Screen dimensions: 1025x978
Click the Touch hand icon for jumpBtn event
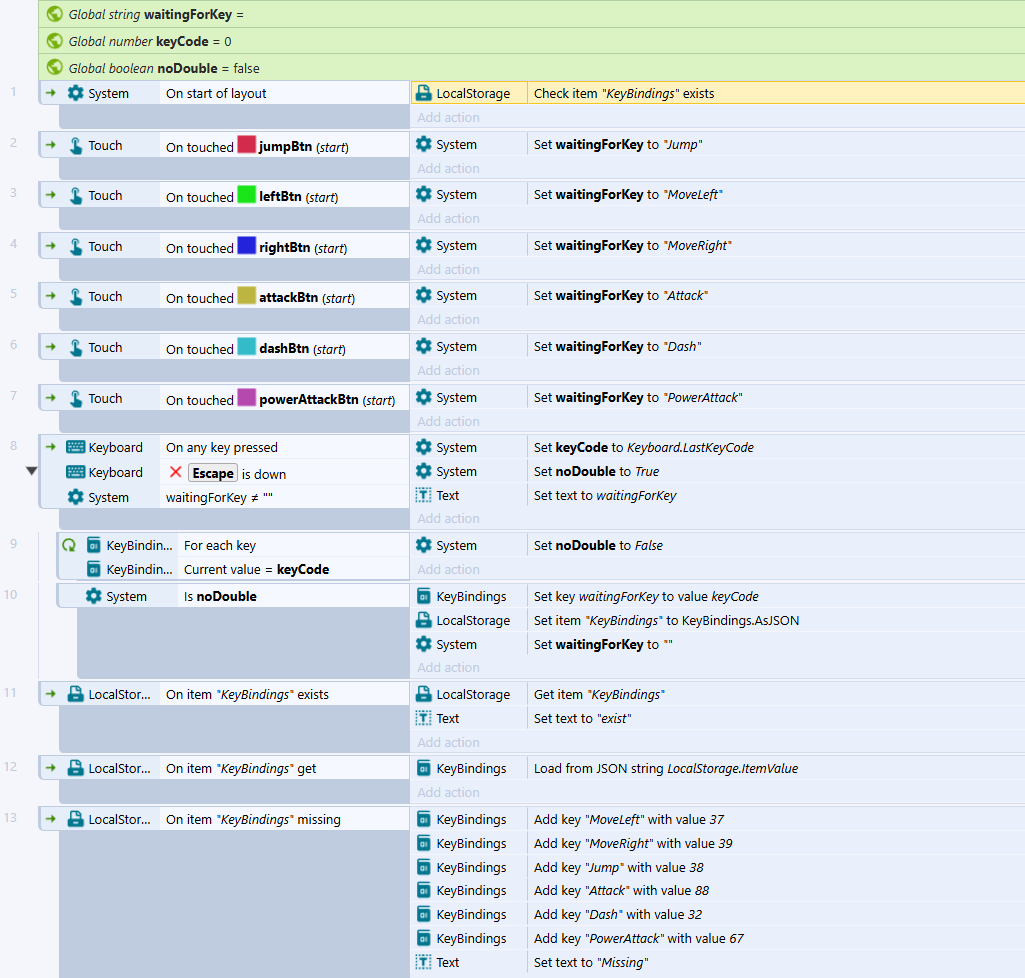76,146
